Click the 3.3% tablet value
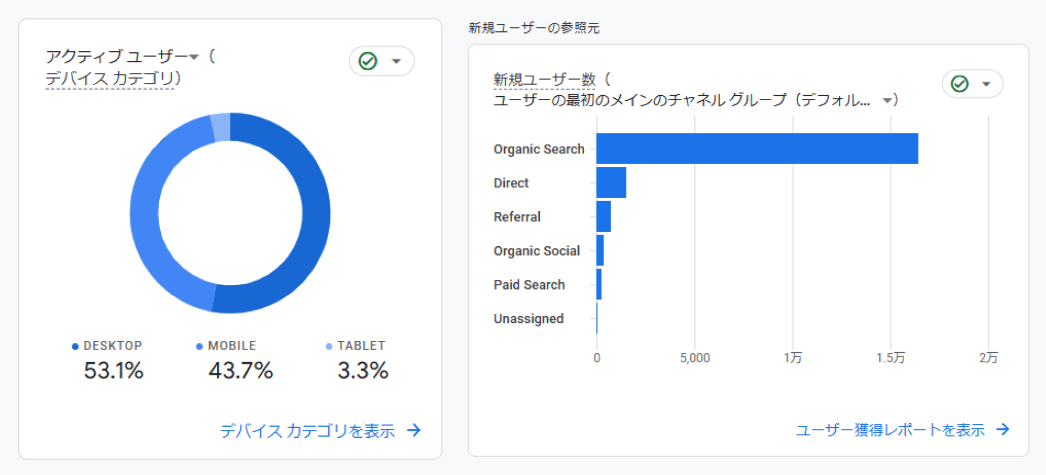The height and width of the screenshot is (475, 1046). pyautogui.click(x=363, y=370)
